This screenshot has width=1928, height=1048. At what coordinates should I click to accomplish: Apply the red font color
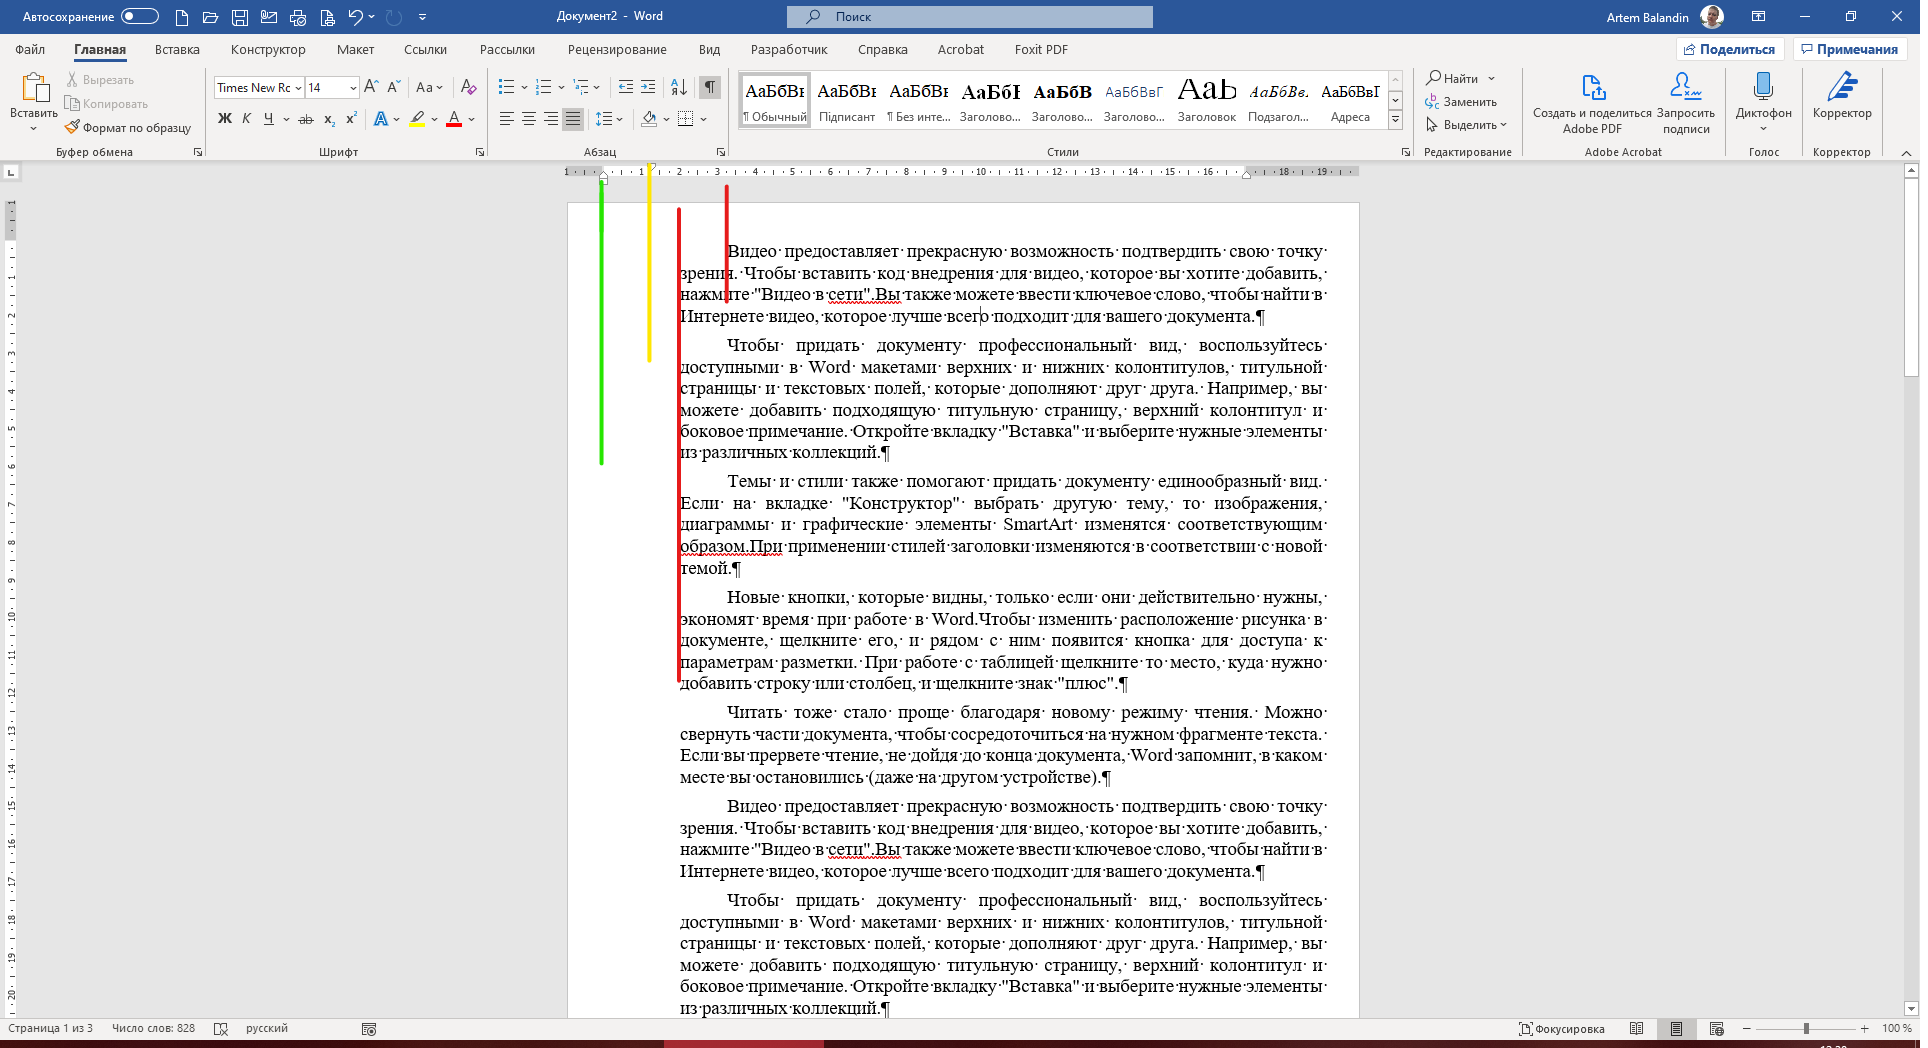click(x=454, y=119)
